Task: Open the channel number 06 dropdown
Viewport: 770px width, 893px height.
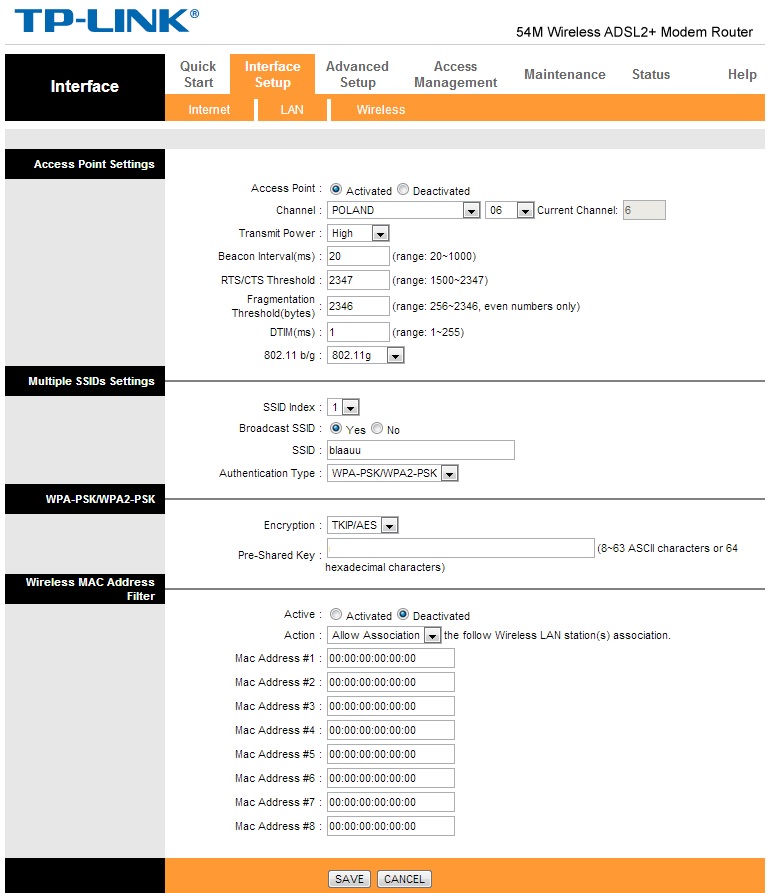Action: 509,210
